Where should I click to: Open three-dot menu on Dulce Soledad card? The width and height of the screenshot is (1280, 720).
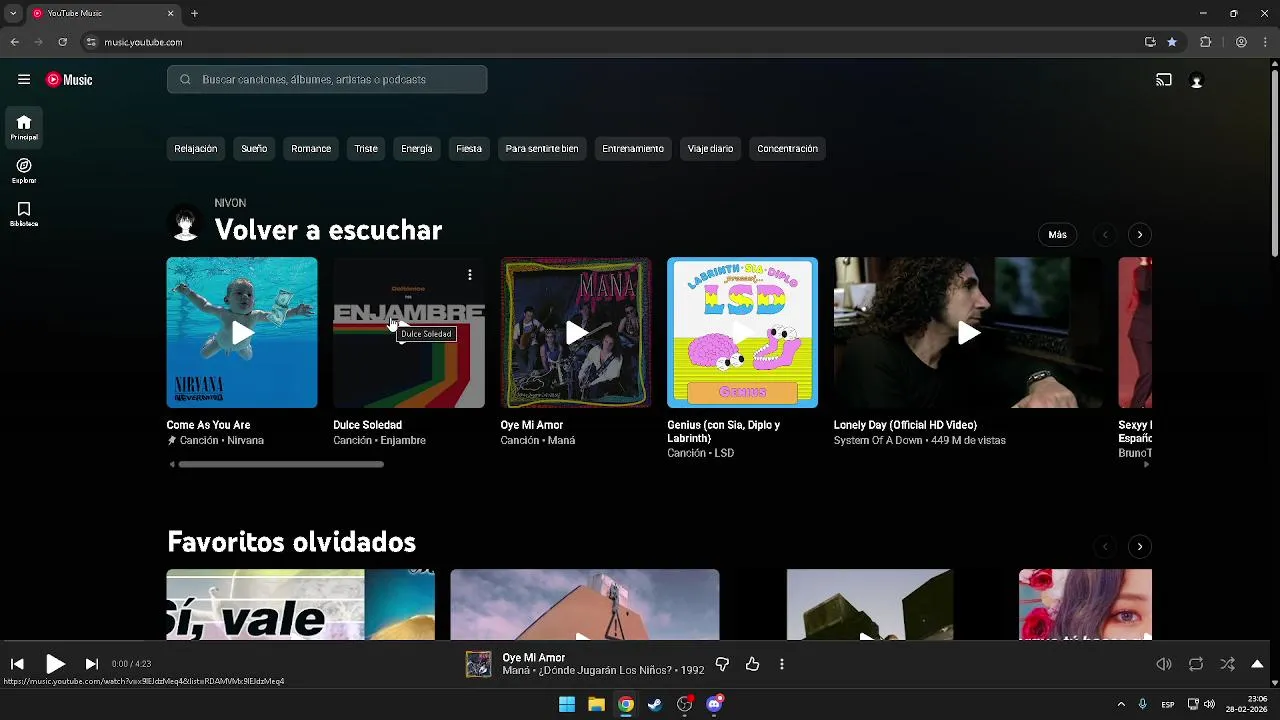pos(470,275)
